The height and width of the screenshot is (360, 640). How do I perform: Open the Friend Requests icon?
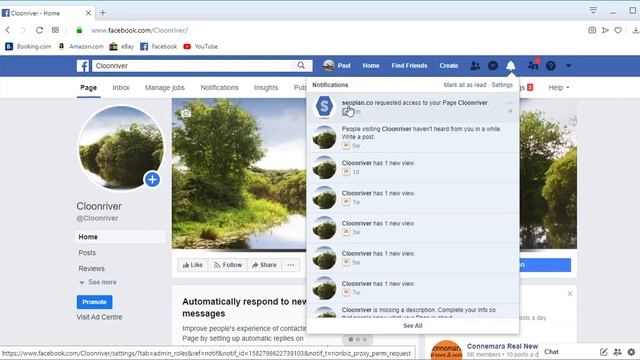[475, 66]
